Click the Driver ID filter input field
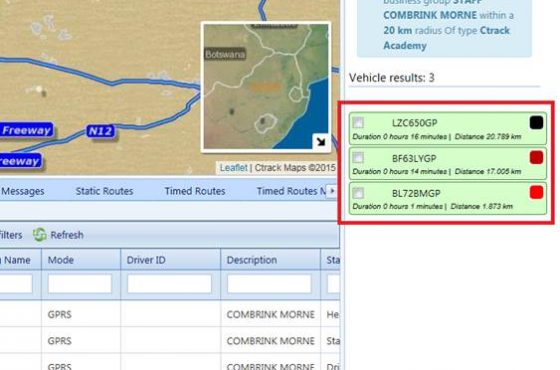 point(170,284)
